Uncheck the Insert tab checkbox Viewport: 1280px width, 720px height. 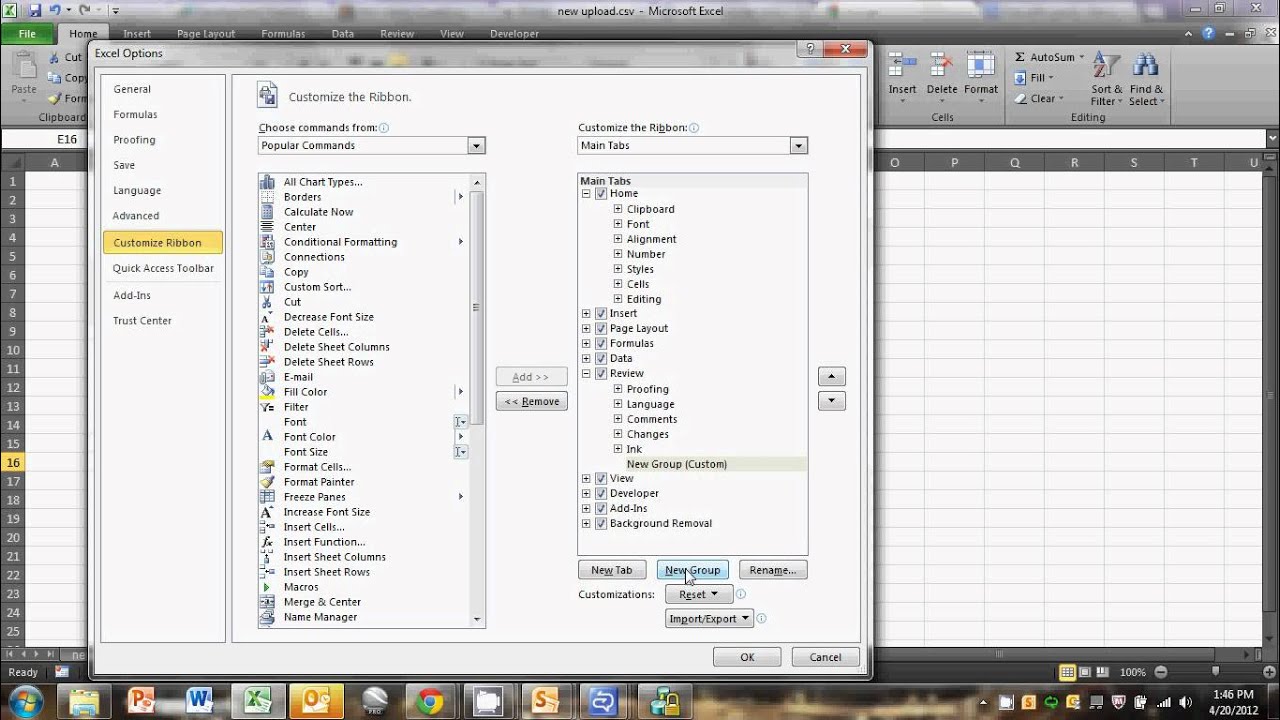coord(601,314)
